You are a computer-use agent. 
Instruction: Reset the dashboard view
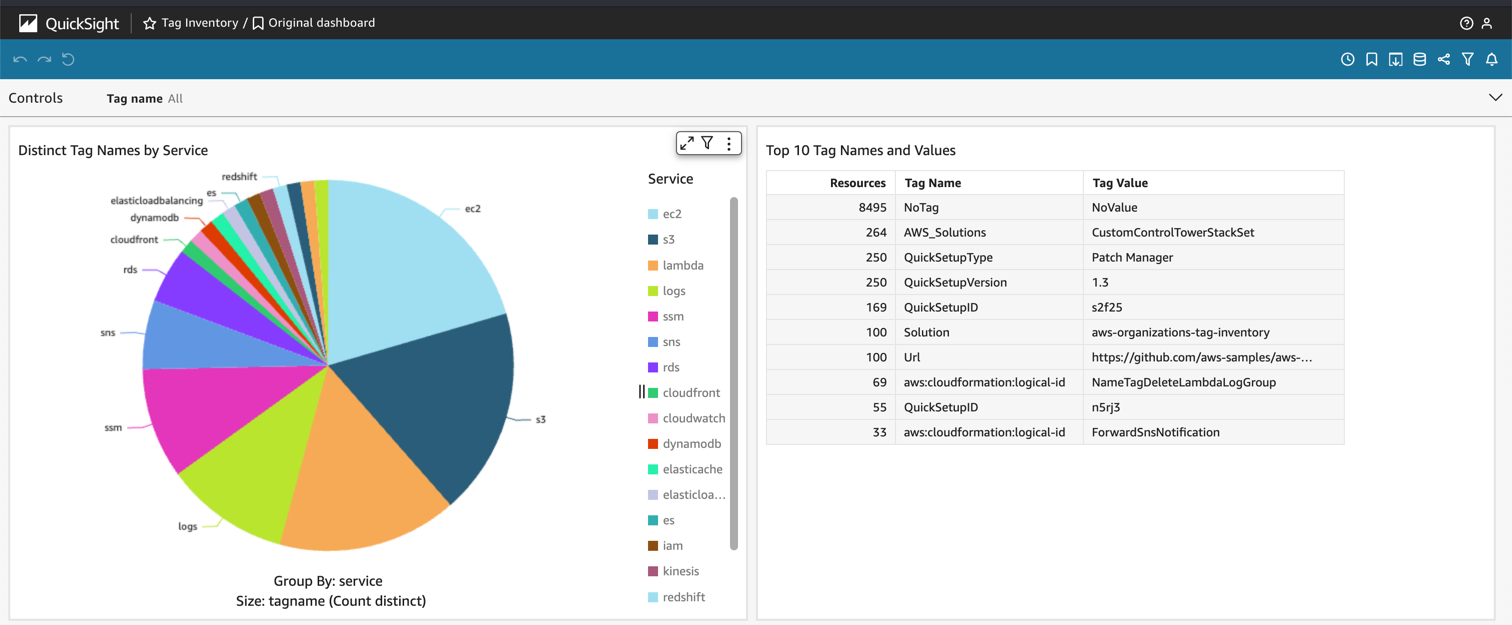click(x=68, y=60)
